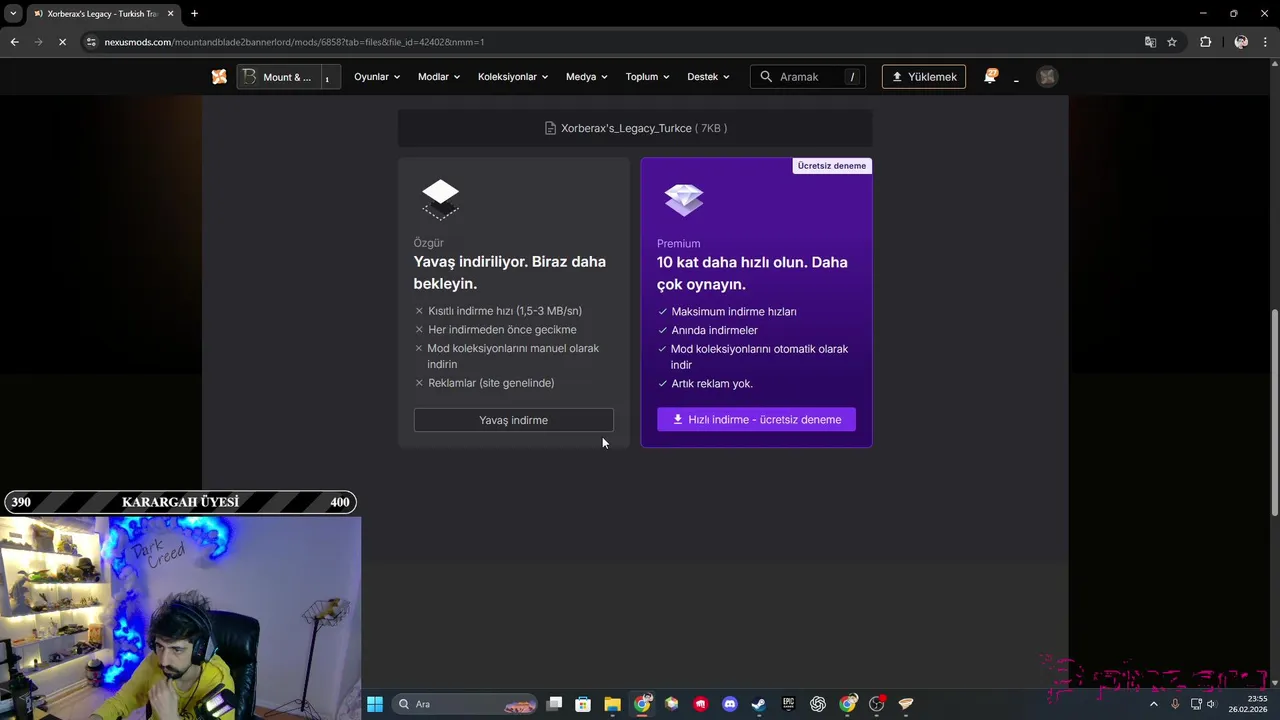1280x720 pixels.
Task: Click the microphone tray icon
Action: pyautogui.click(x=1175, y=704)
